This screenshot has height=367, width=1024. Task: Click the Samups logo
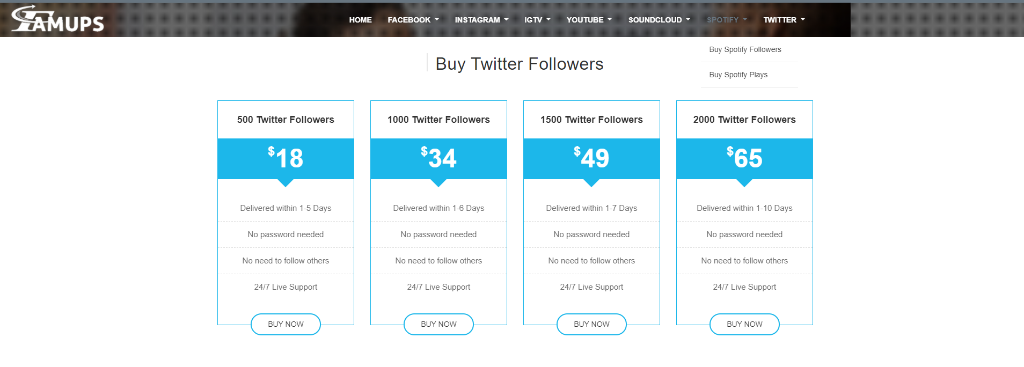tap(57, 19)
